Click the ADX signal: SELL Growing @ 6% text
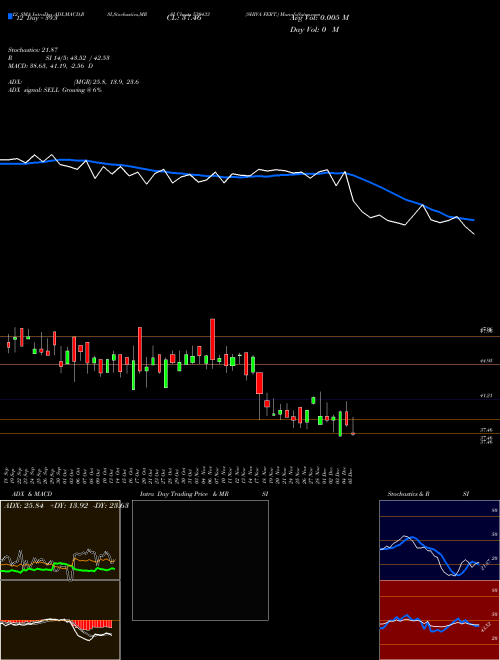500x660 pixels. 55,90
